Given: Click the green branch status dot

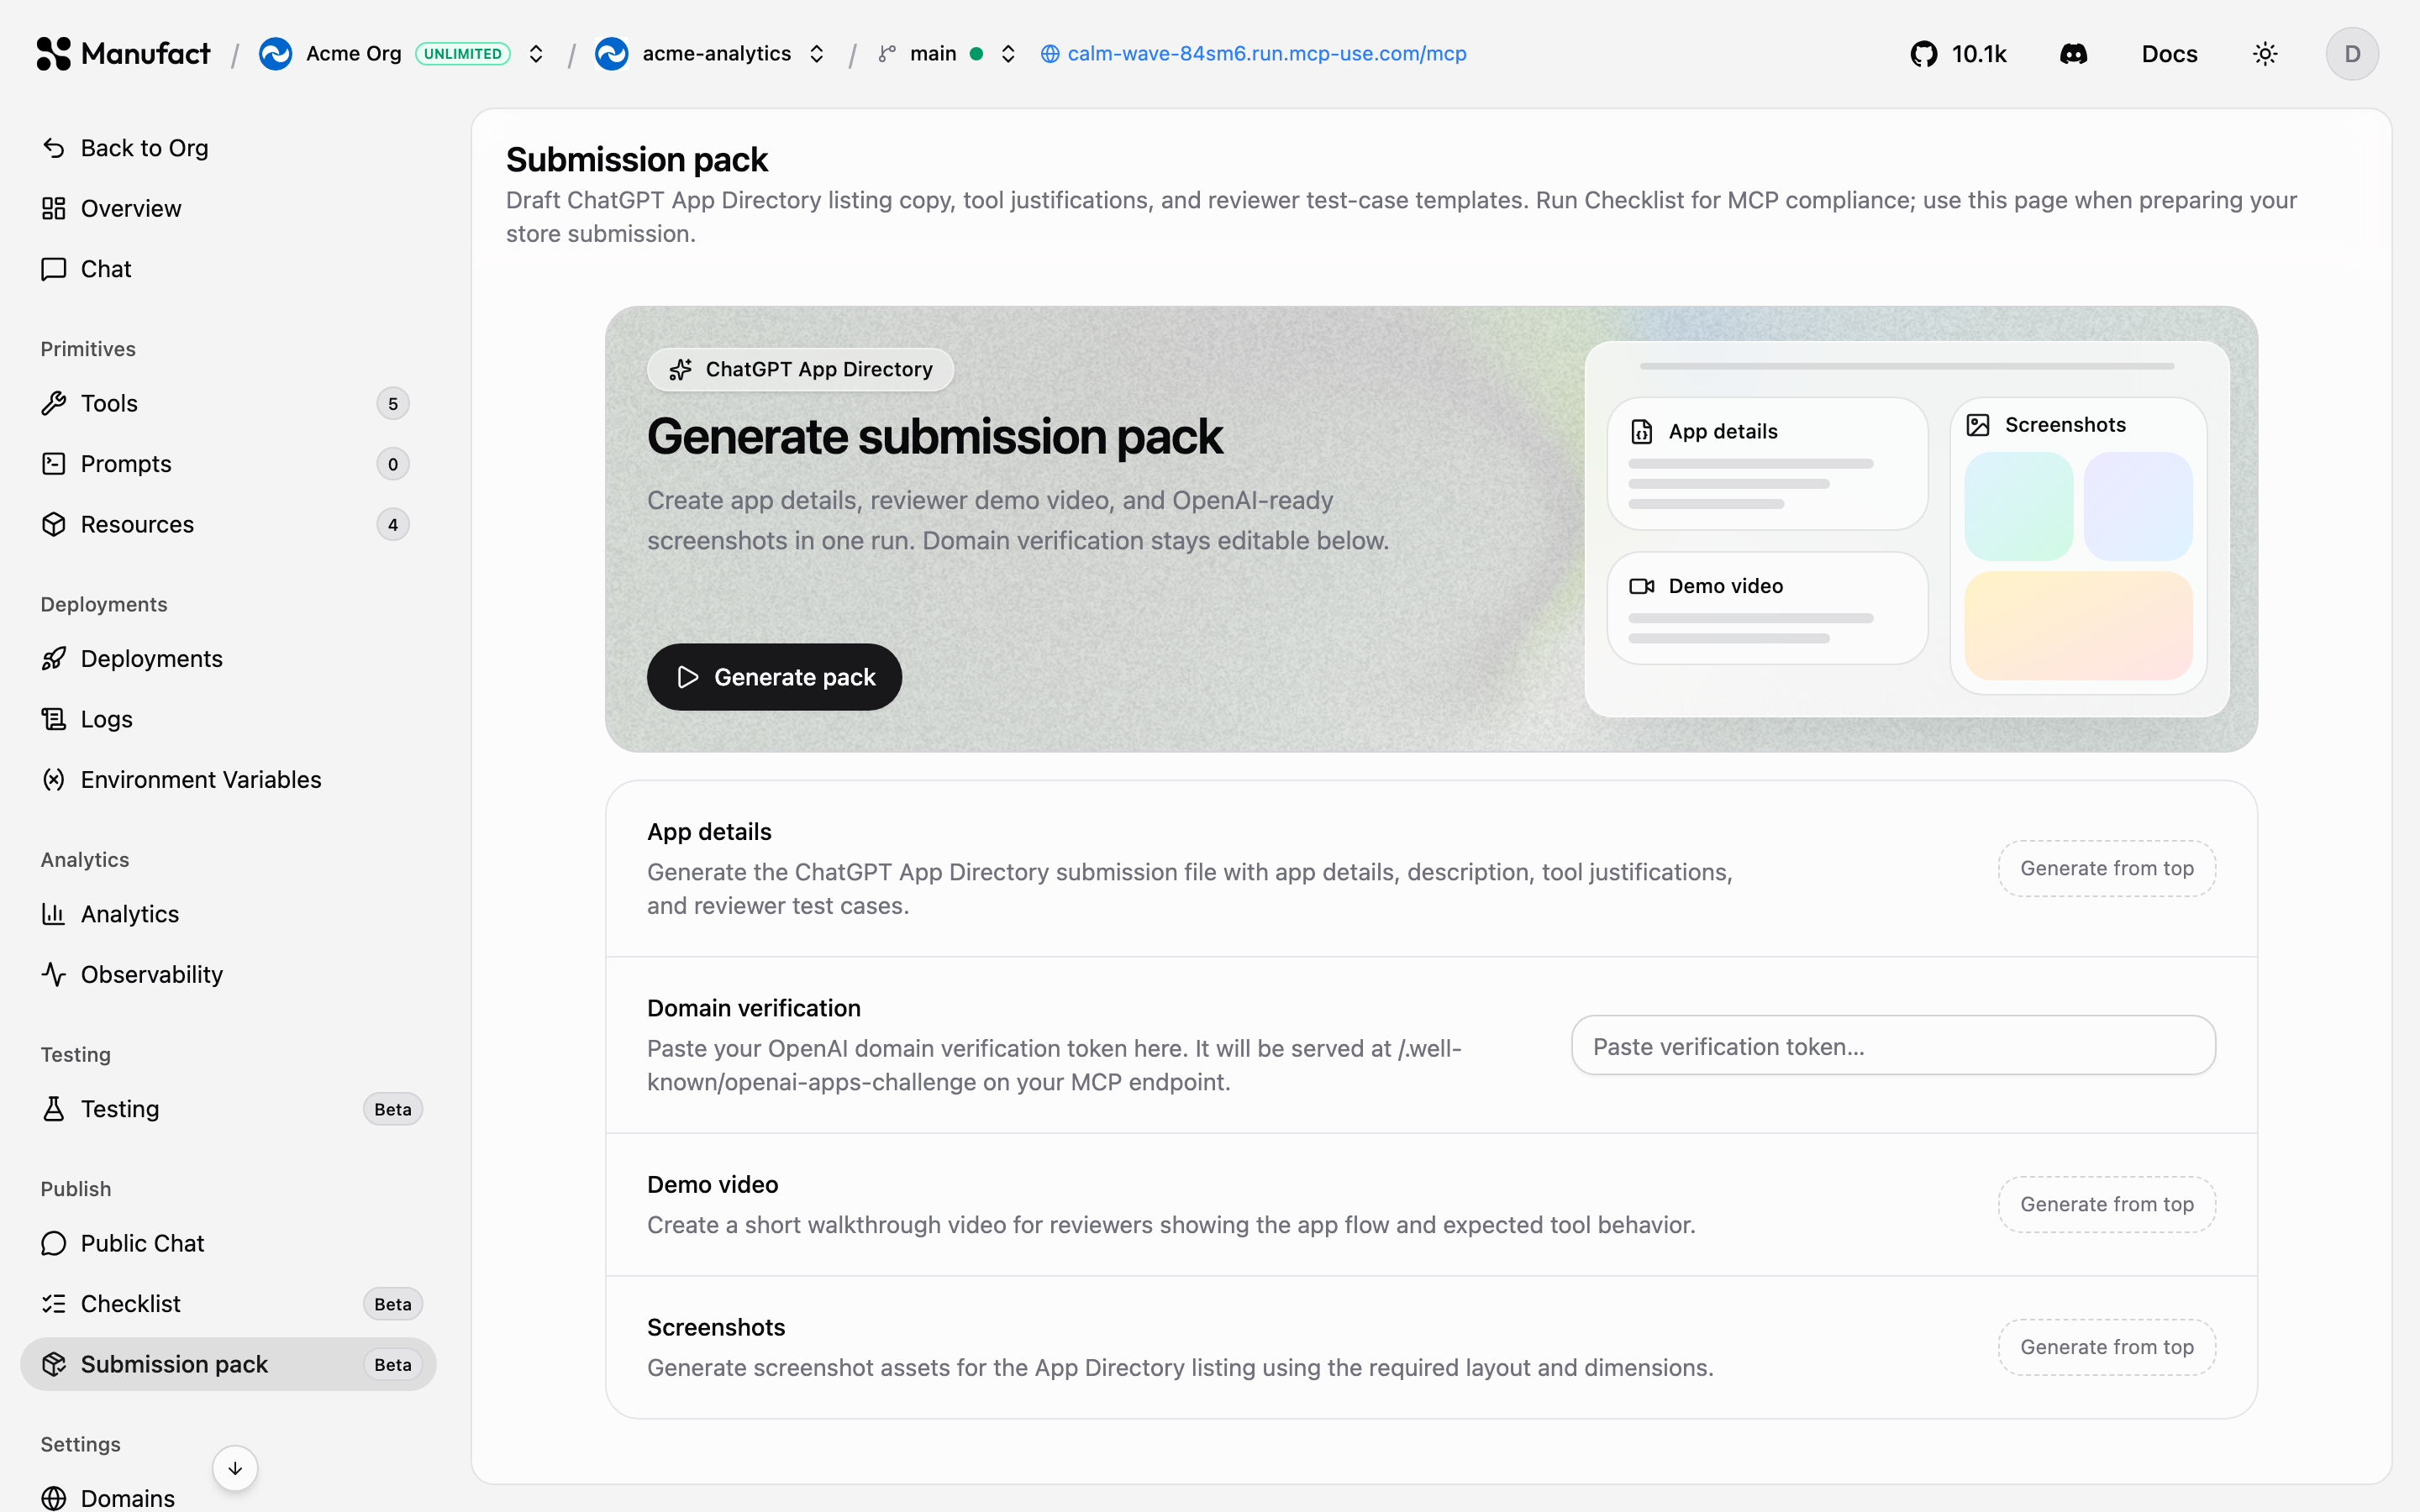Looking at the screenshot, I should pyautogui.click(x=976, y=54).
